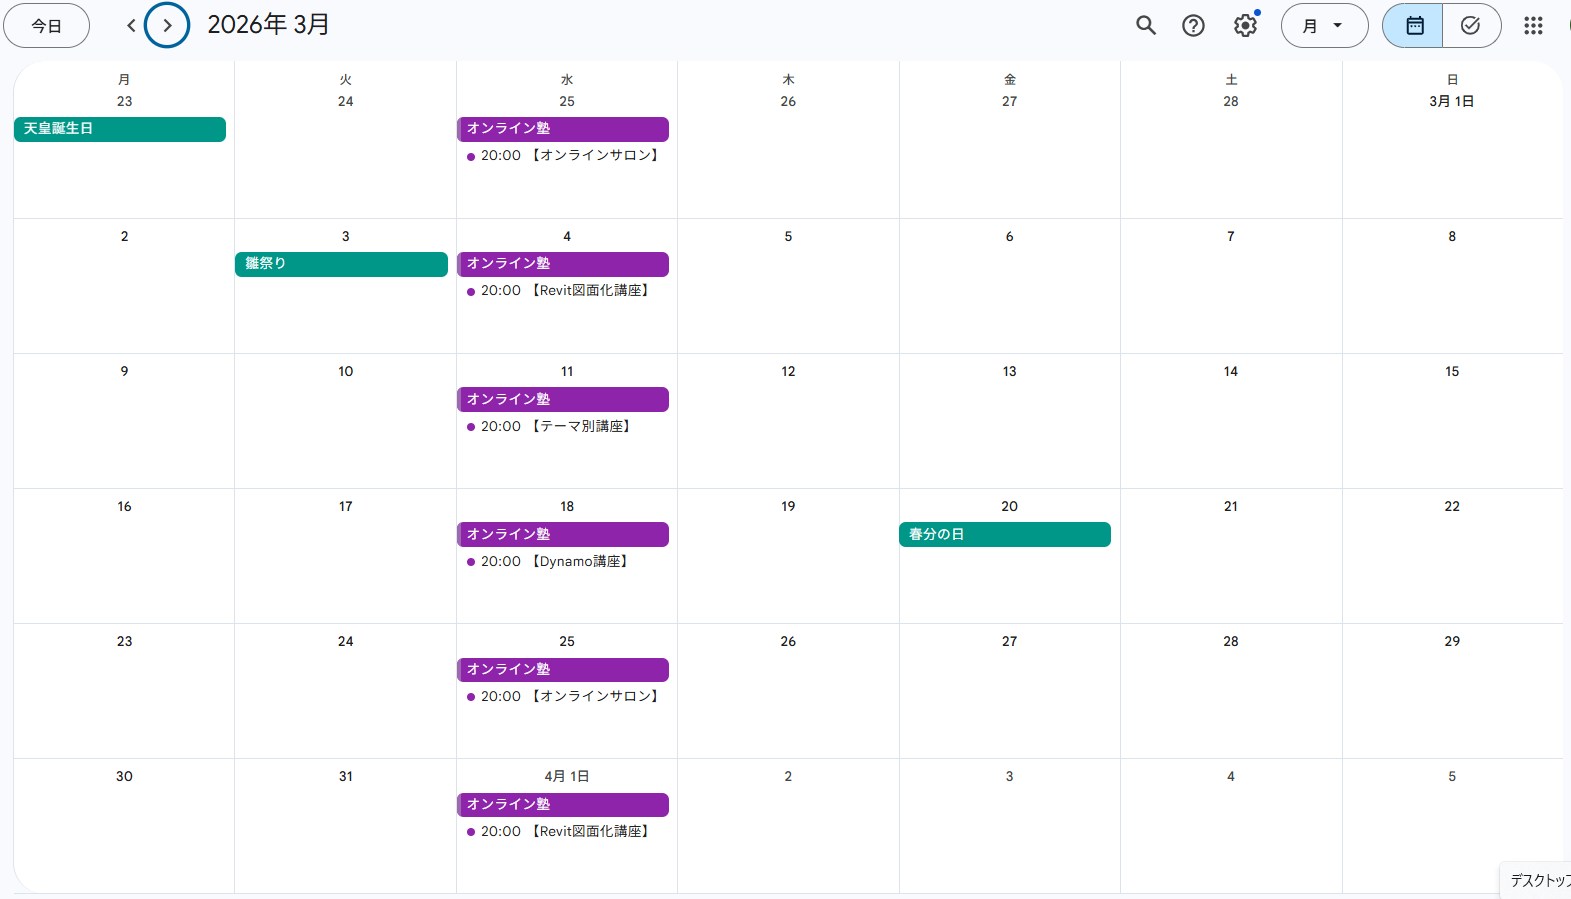The height and width of the screenshot is (899, 1571).
Task: Click the 今日 button
Action: click(x=47, y=26)
